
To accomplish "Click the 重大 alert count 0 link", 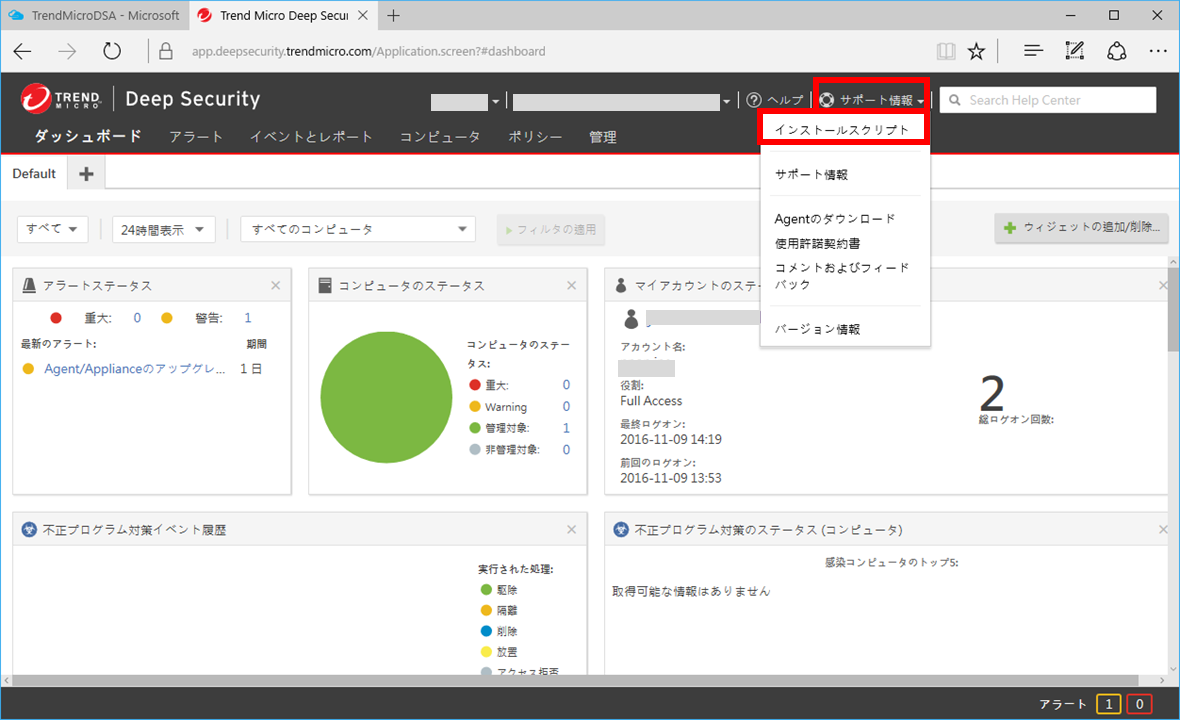I will pos(137,318).
